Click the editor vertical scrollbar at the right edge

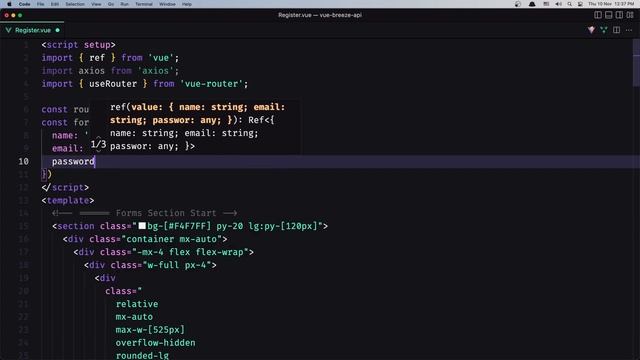click(x=636, y=62)
